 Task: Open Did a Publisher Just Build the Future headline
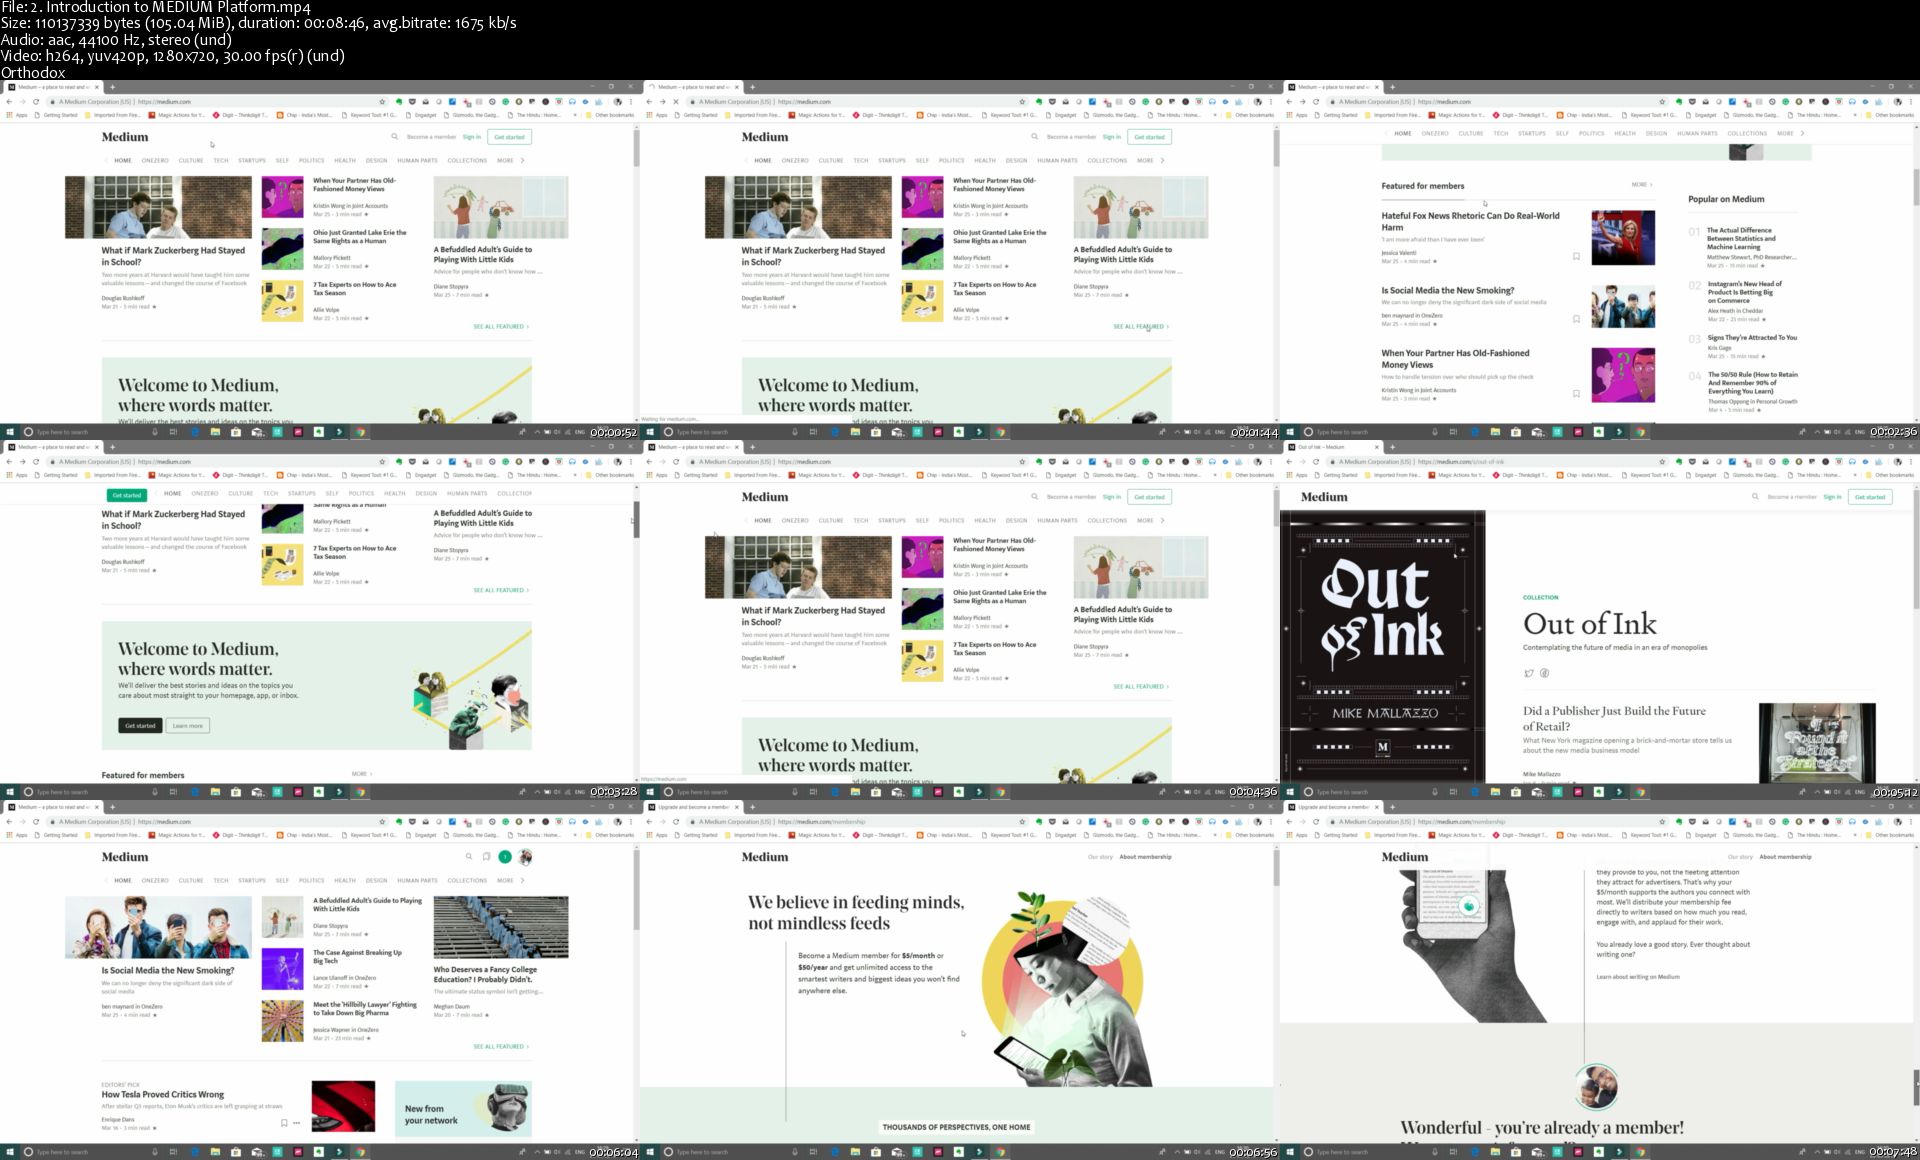[1614, 718]
